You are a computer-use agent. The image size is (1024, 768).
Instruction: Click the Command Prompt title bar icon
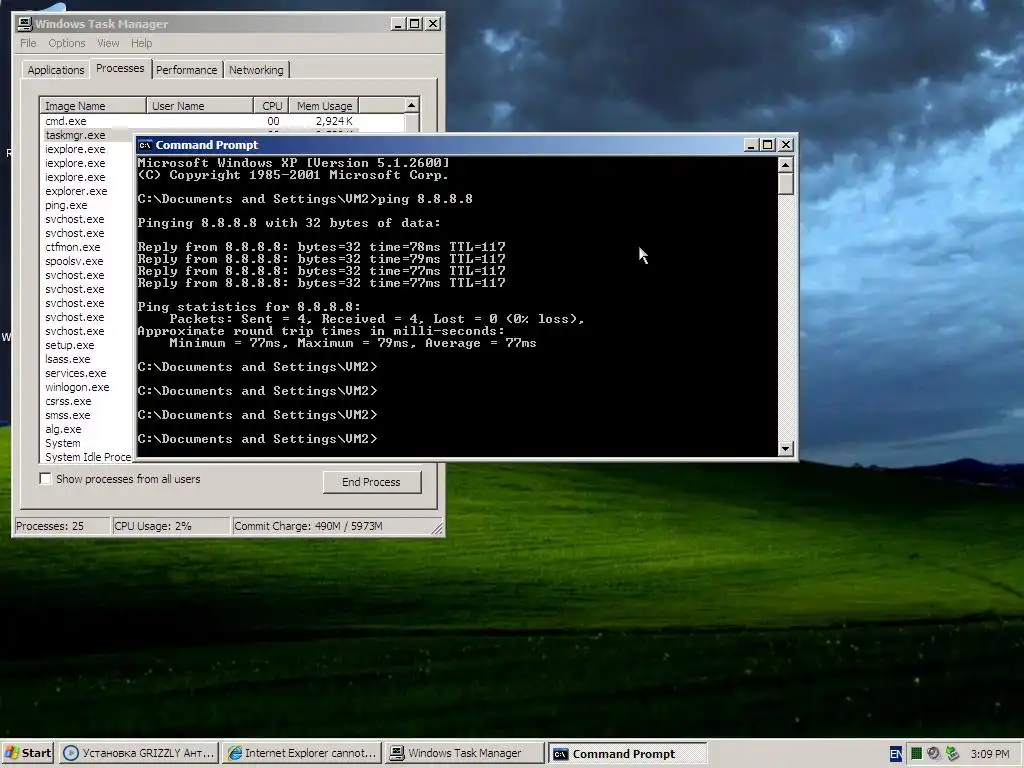tap(145, 145)
